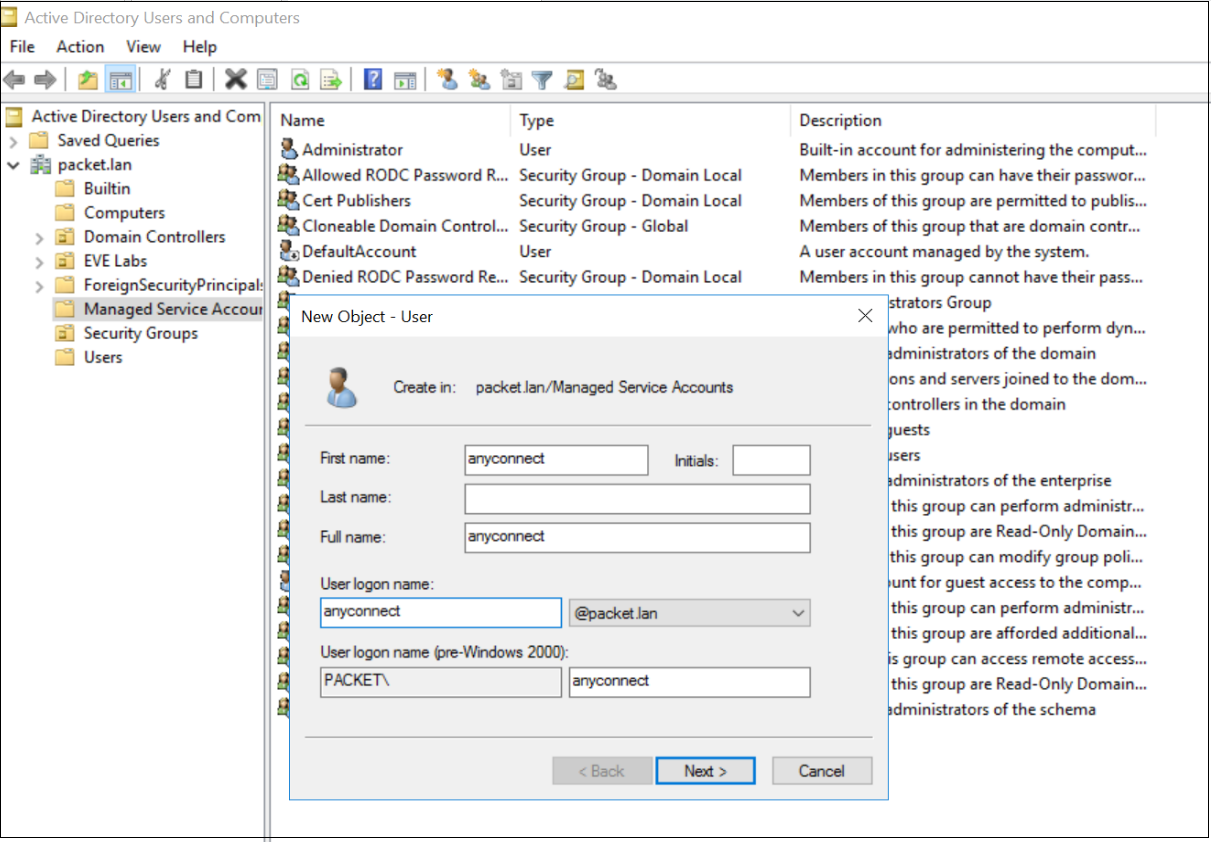The height and width of the screenshot is (842, 1211).
Task: Sort the list by the Name column header
Action: pos(391,120)
